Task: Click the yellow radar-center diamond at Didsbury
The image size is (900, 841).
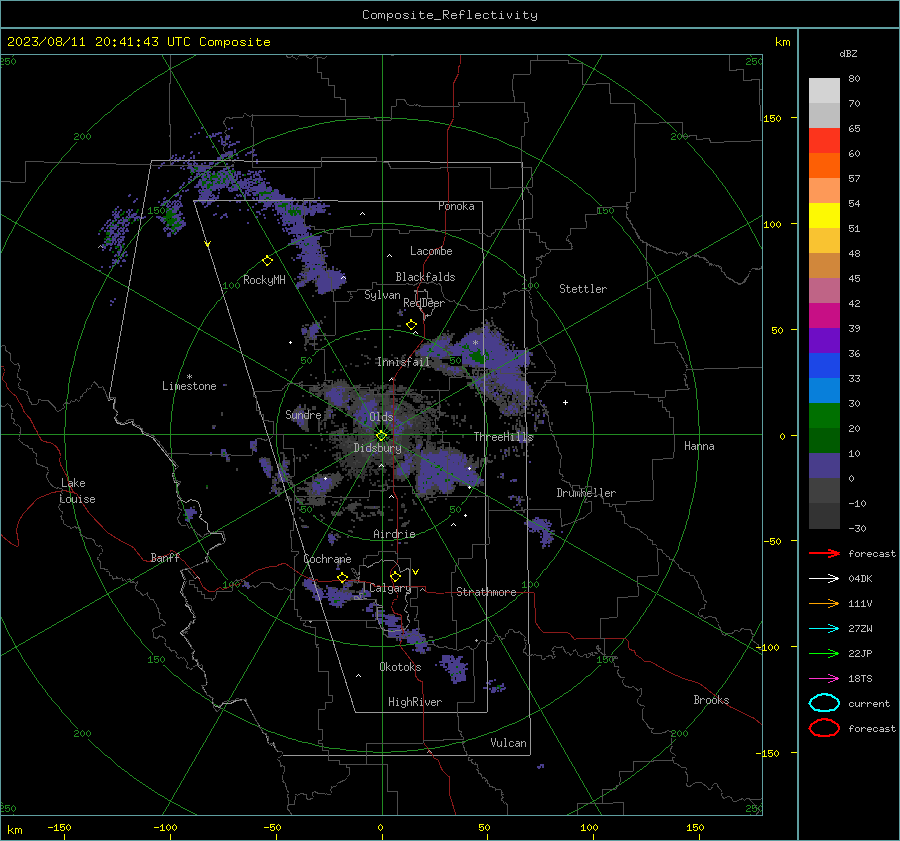Action: coord(381,436)
